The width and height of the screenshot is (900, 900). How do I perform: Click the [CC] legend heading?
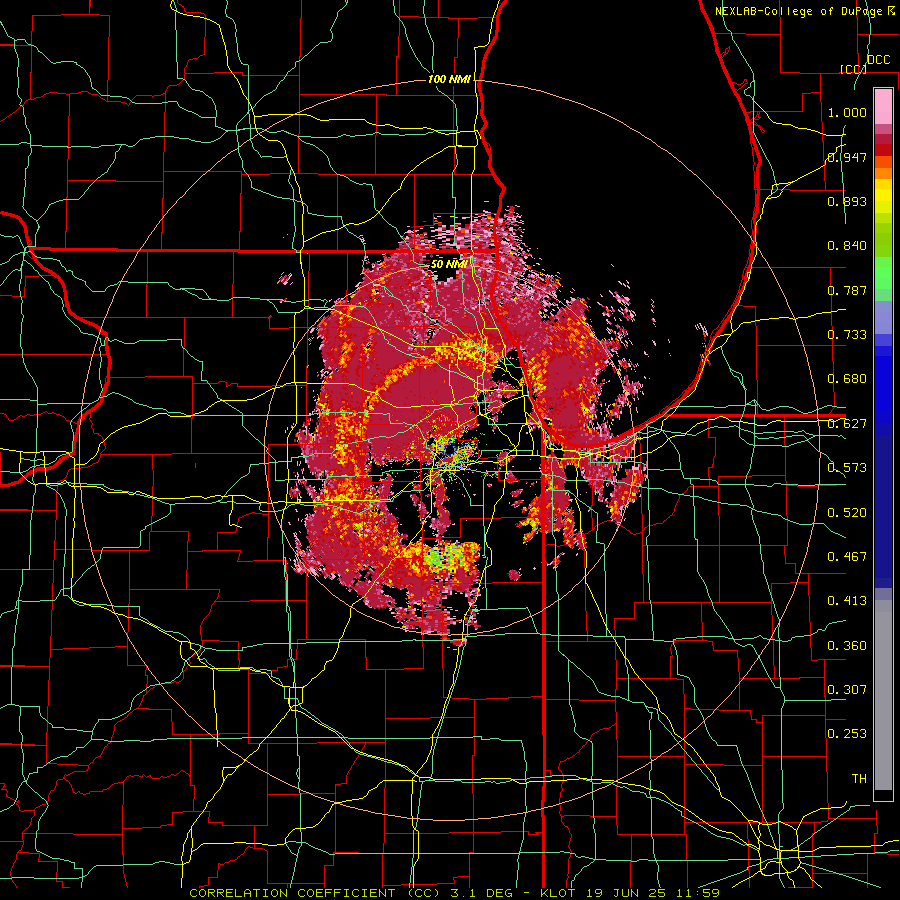853,69
